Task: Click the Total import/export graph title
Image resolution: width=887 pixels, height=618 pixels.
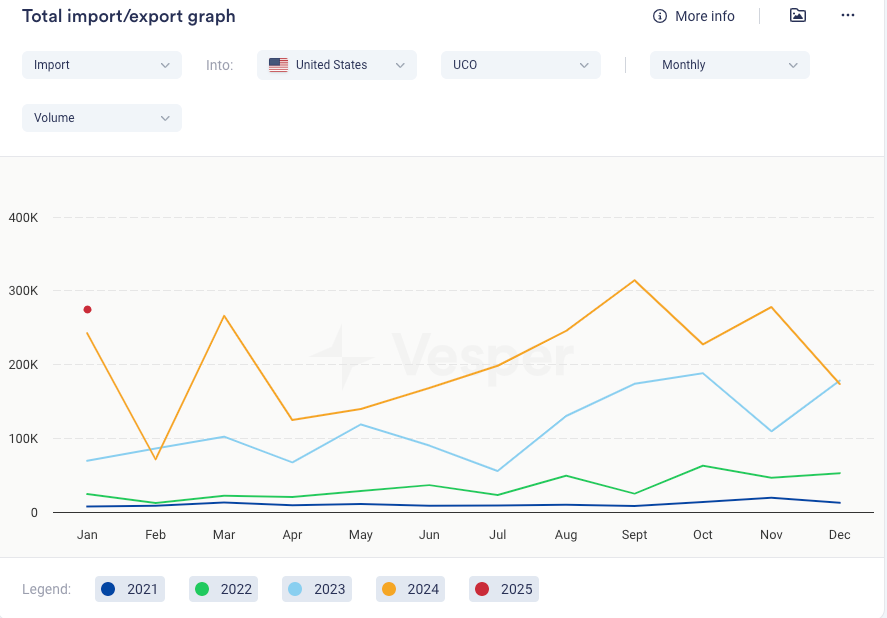Action: [129, 17]
